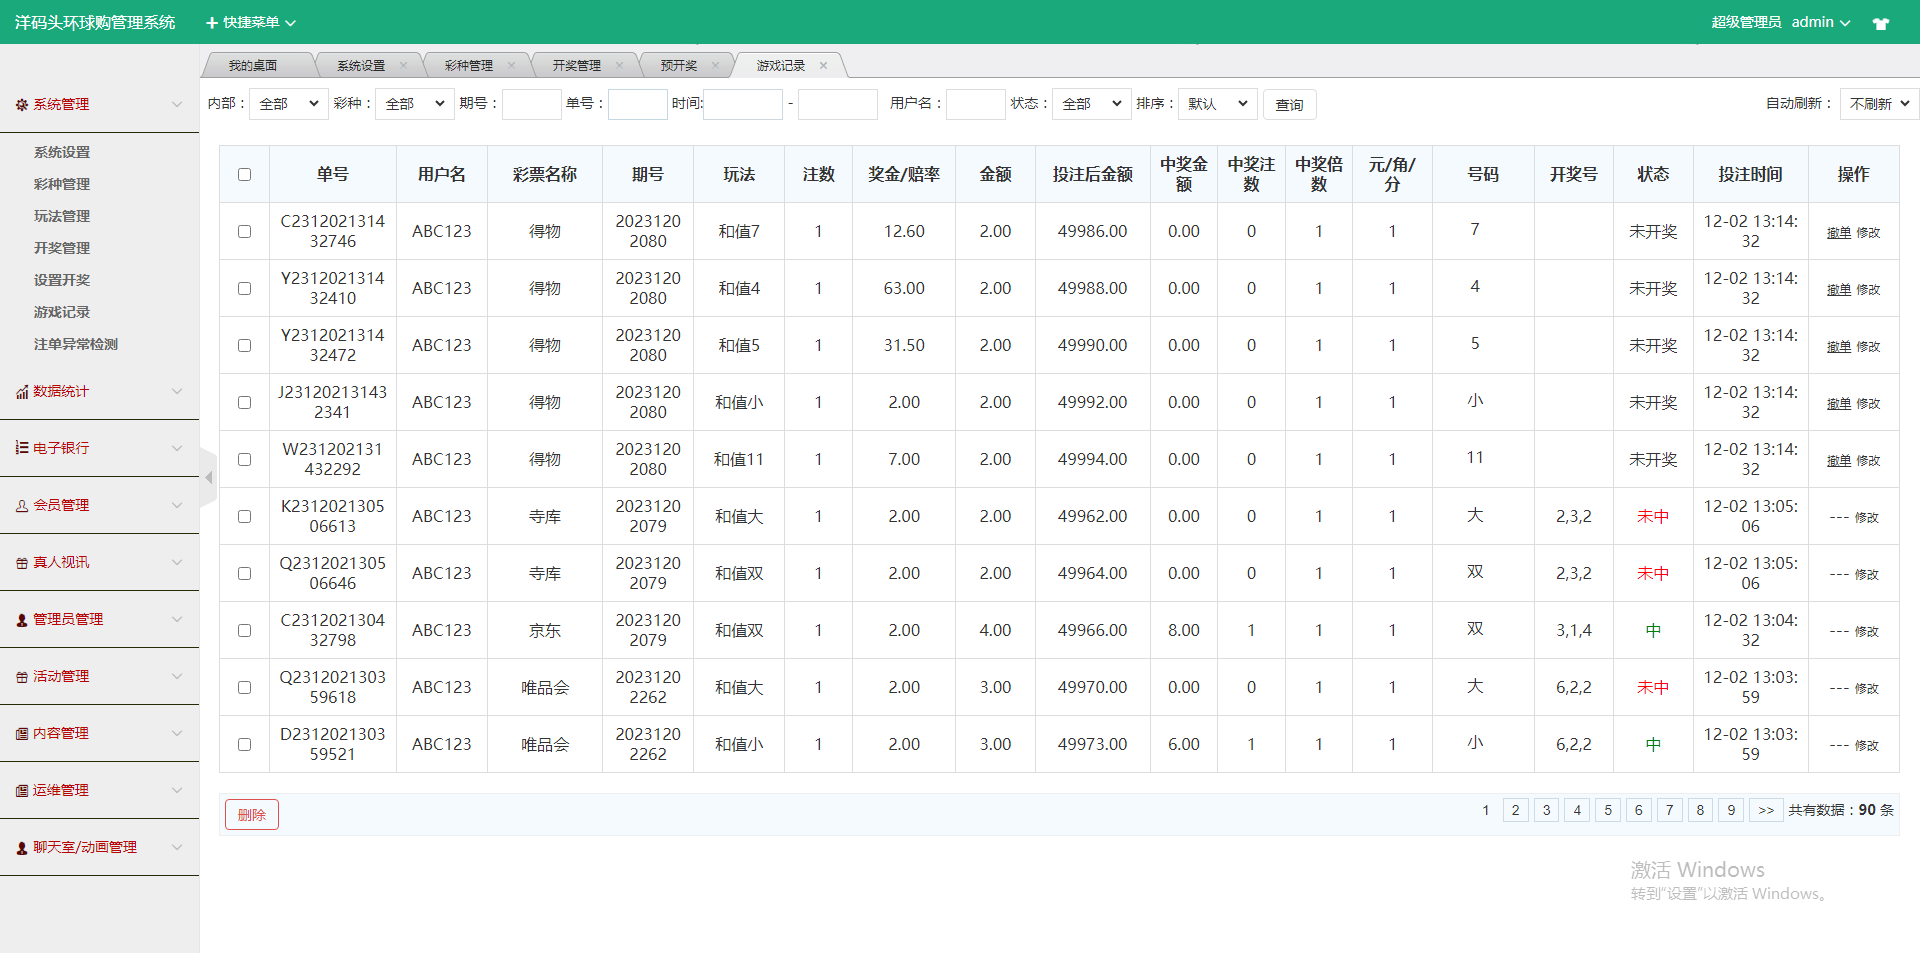
Task: Open the 快捷菜单 menu
Action: click(250, 22)
